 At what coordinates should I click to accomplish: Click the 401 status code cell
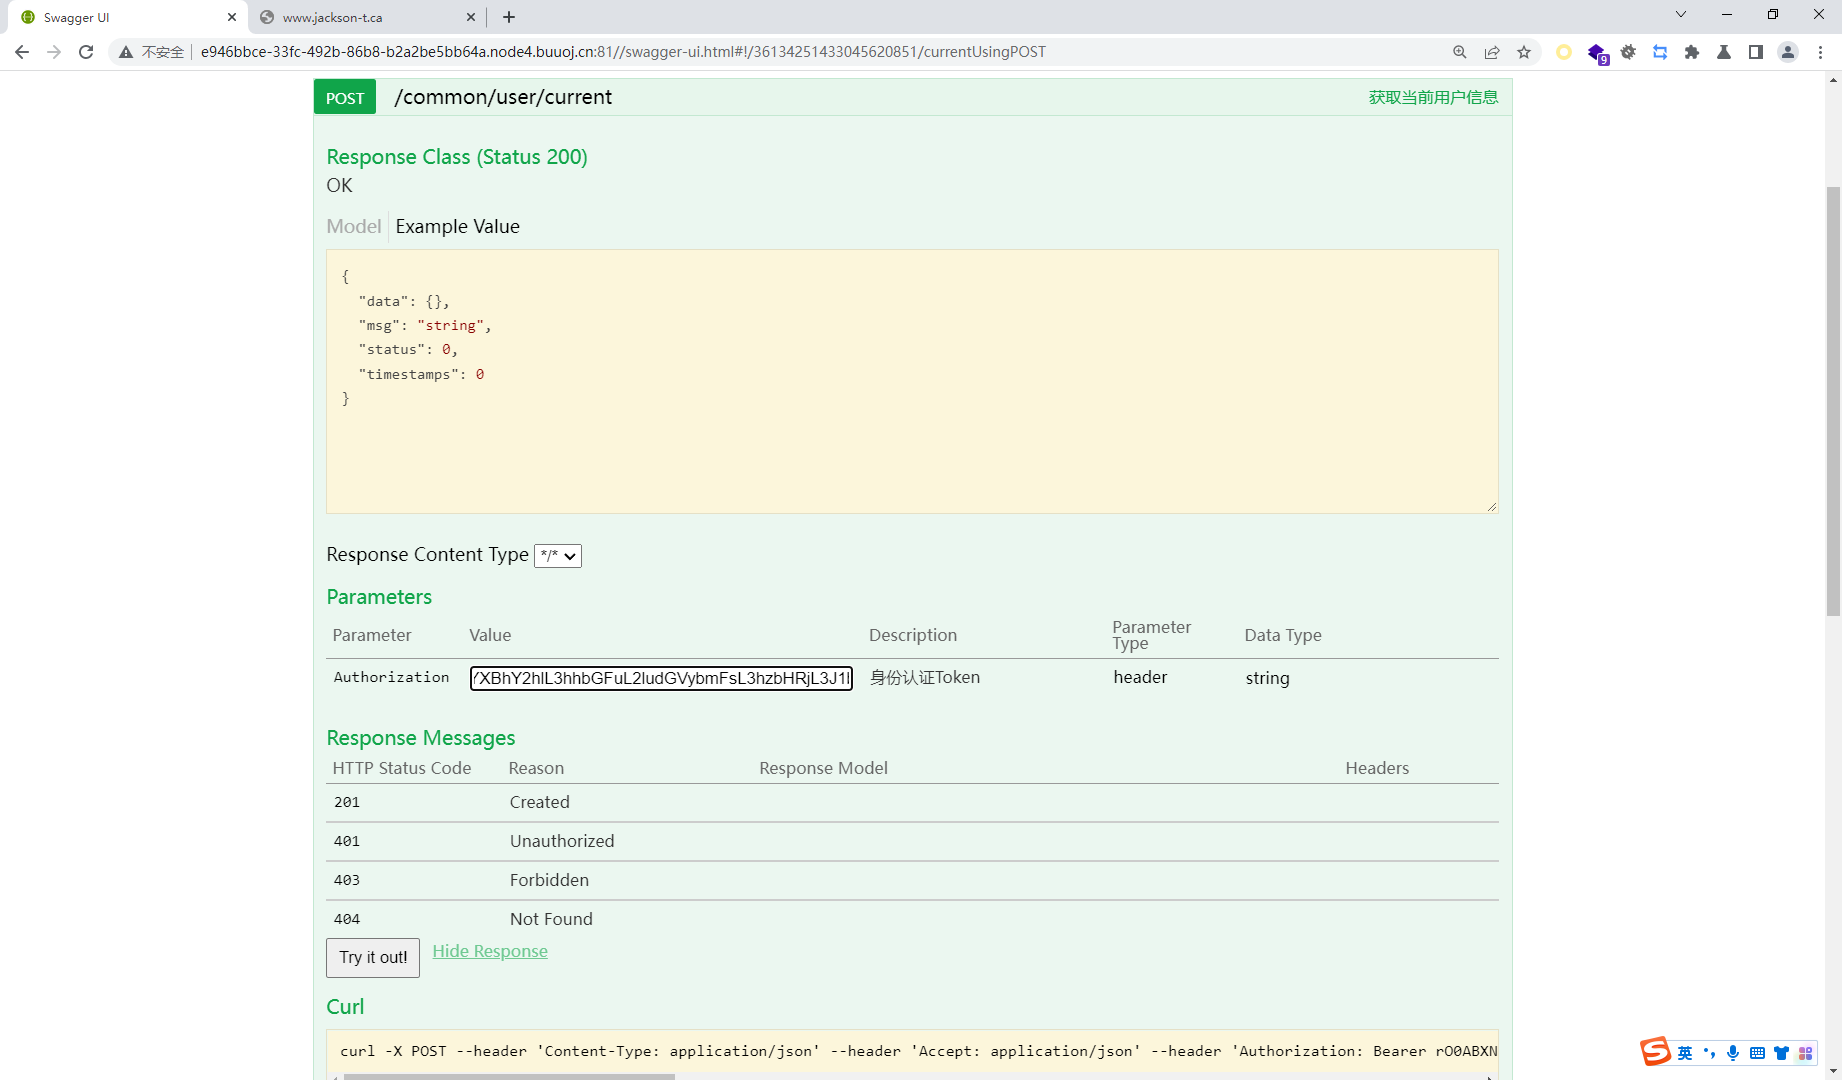(x=347, y=841)
